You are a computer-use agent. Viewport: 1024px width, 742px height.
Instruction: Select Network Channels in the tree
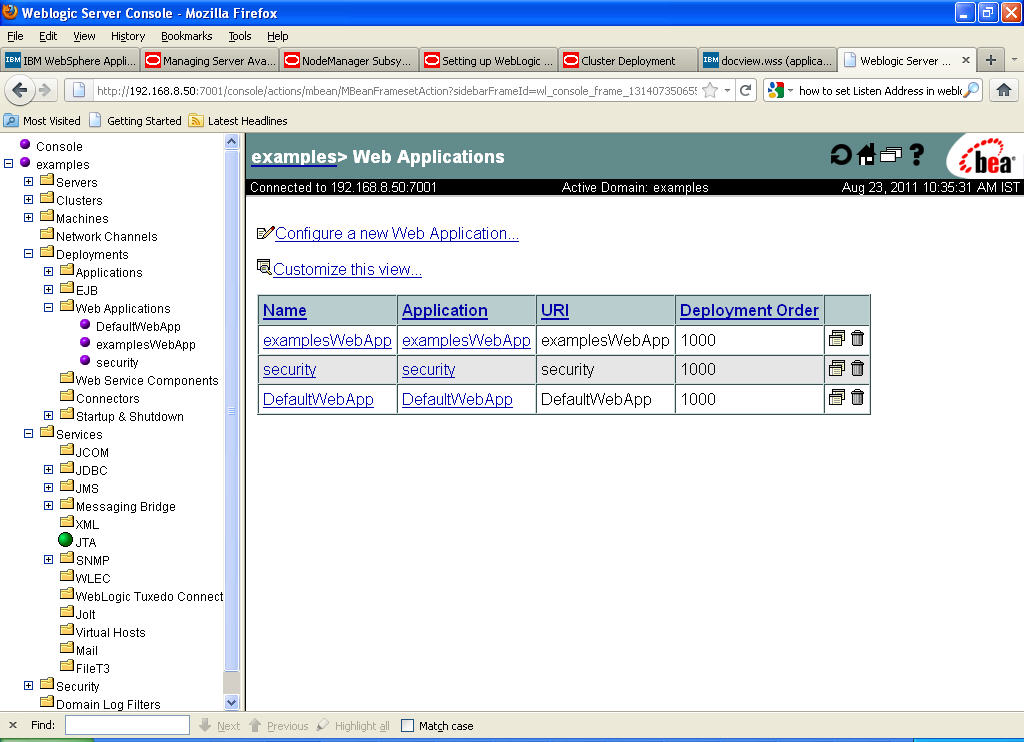106,236
